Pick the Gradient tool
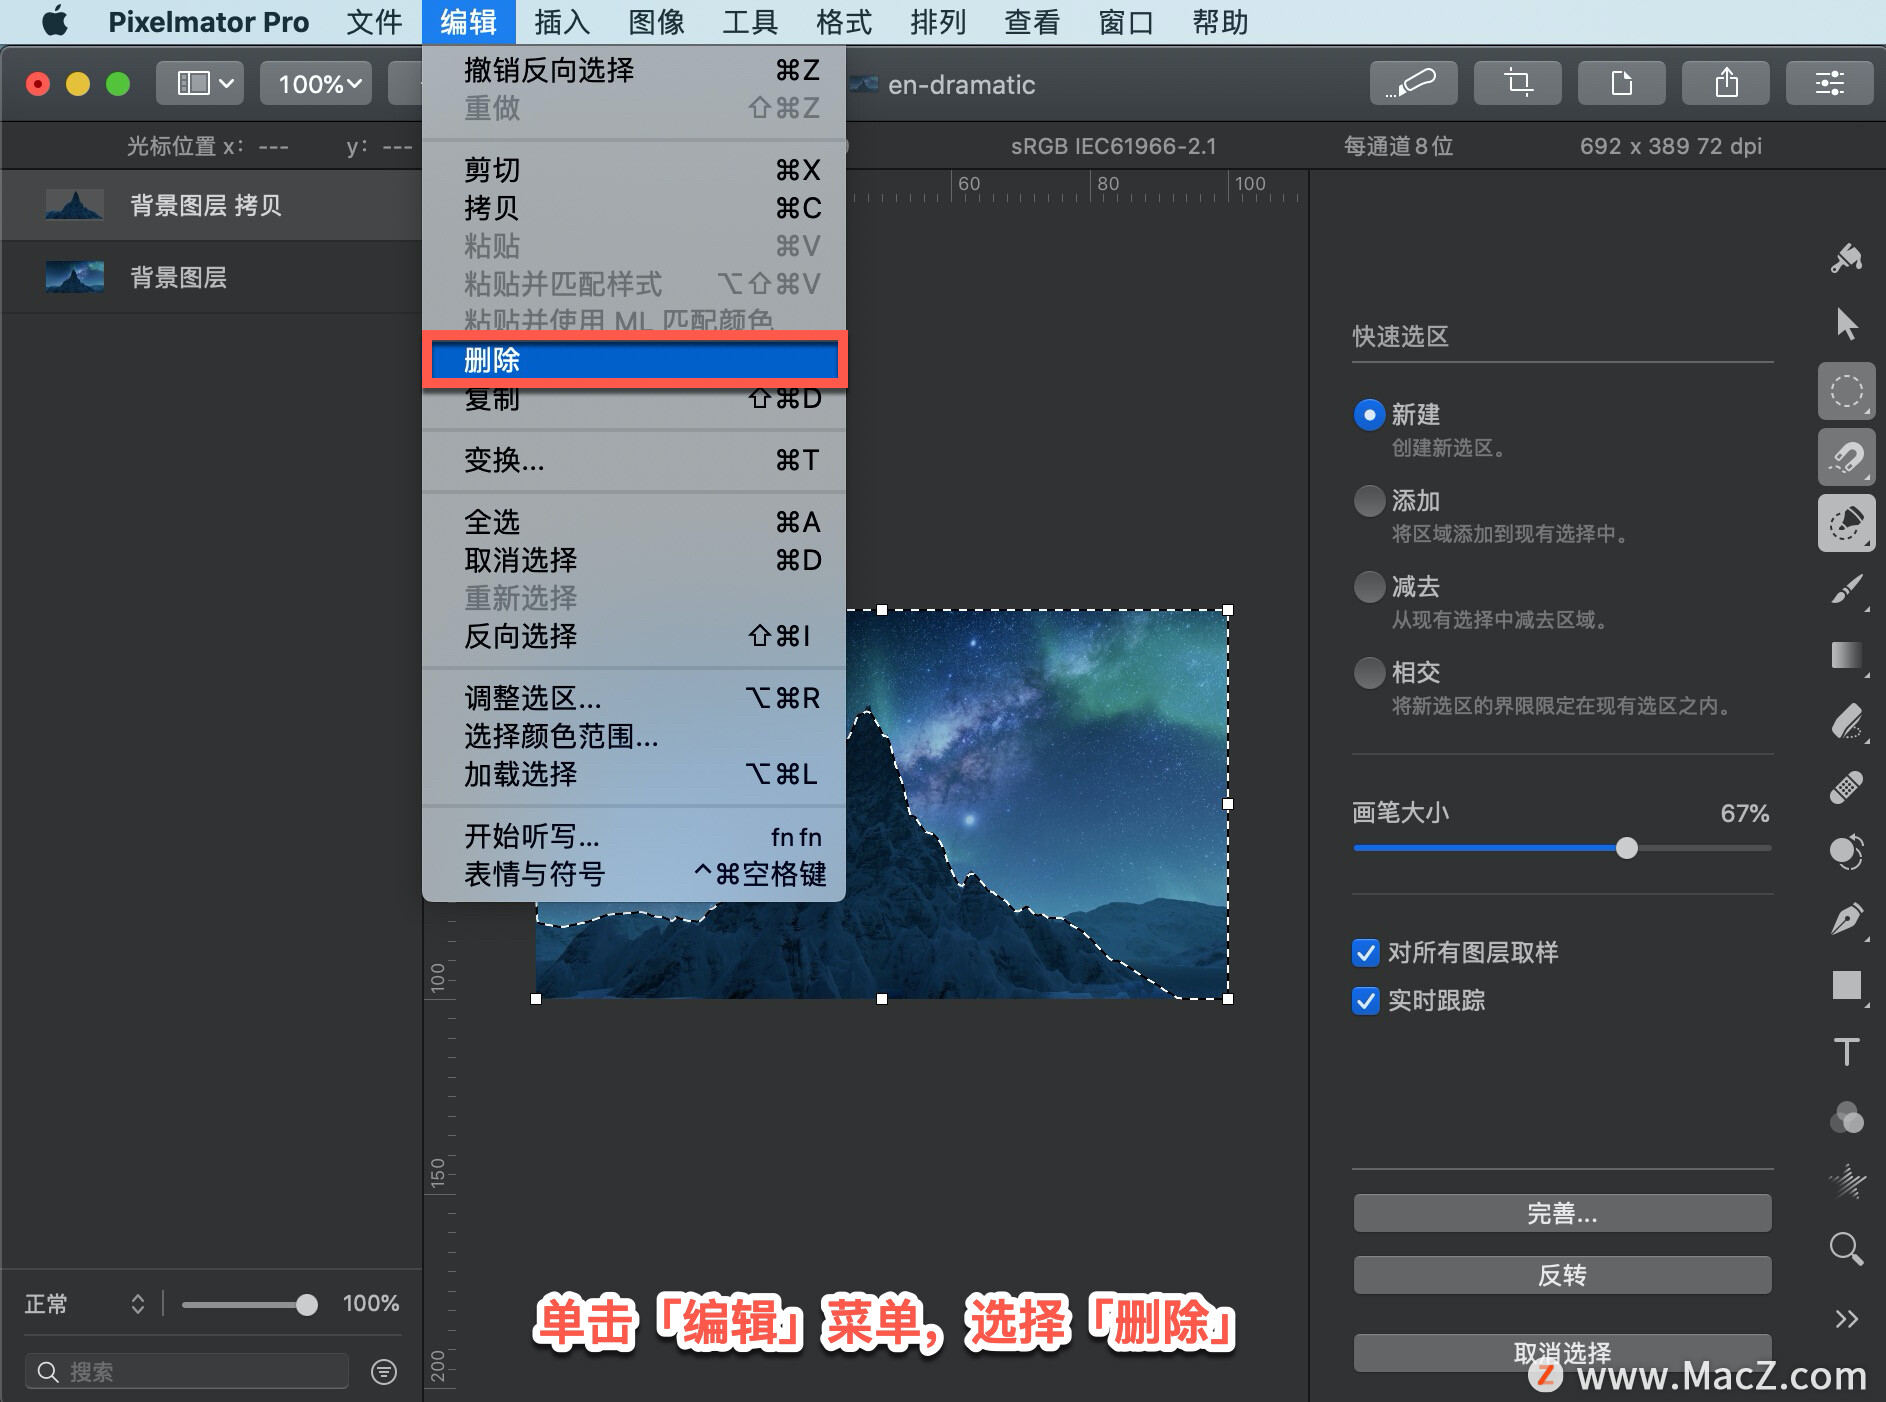The image size is (1886, 1402). pyautogui.click(x=1846, y=656)
